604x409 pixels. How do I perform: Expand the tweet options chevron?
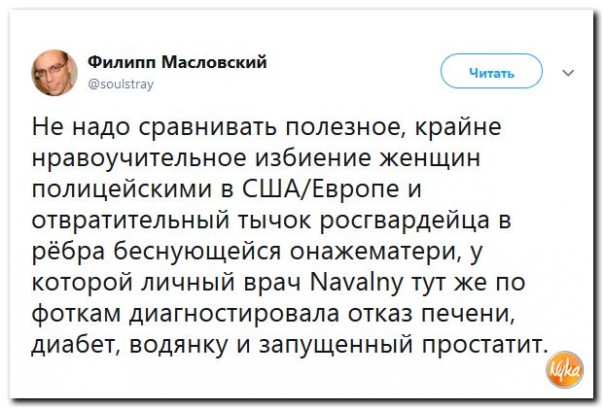click(569, 72)
